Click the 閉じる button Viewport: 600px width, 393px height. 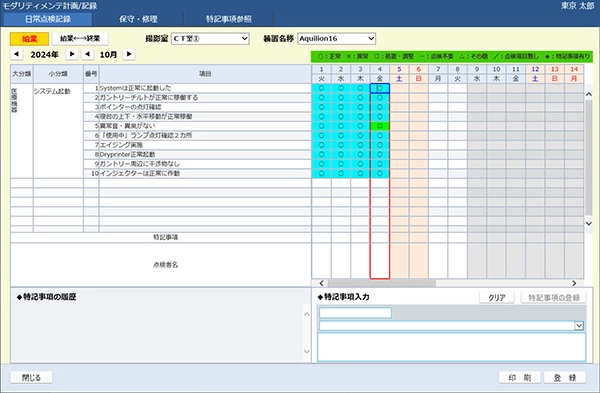pyautogui.click(x=31, y=378)
